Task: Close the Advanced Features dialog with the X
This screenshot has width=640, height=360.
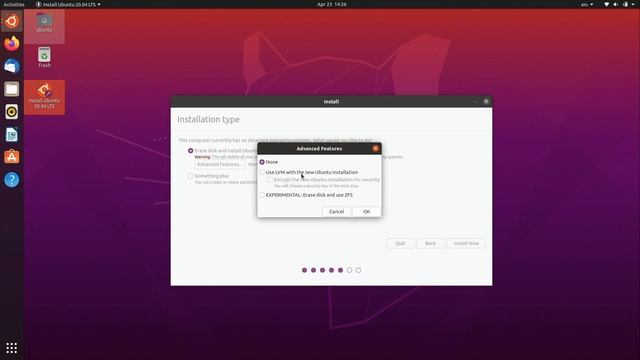Action: (375, 149)
